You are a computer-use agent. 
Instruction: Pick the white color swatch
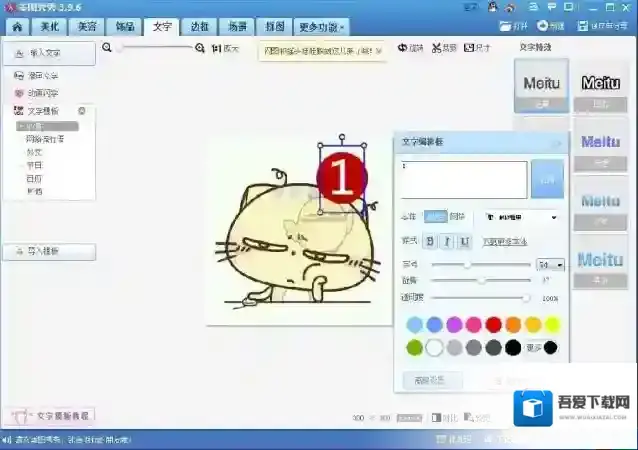(x=434, y=348)
